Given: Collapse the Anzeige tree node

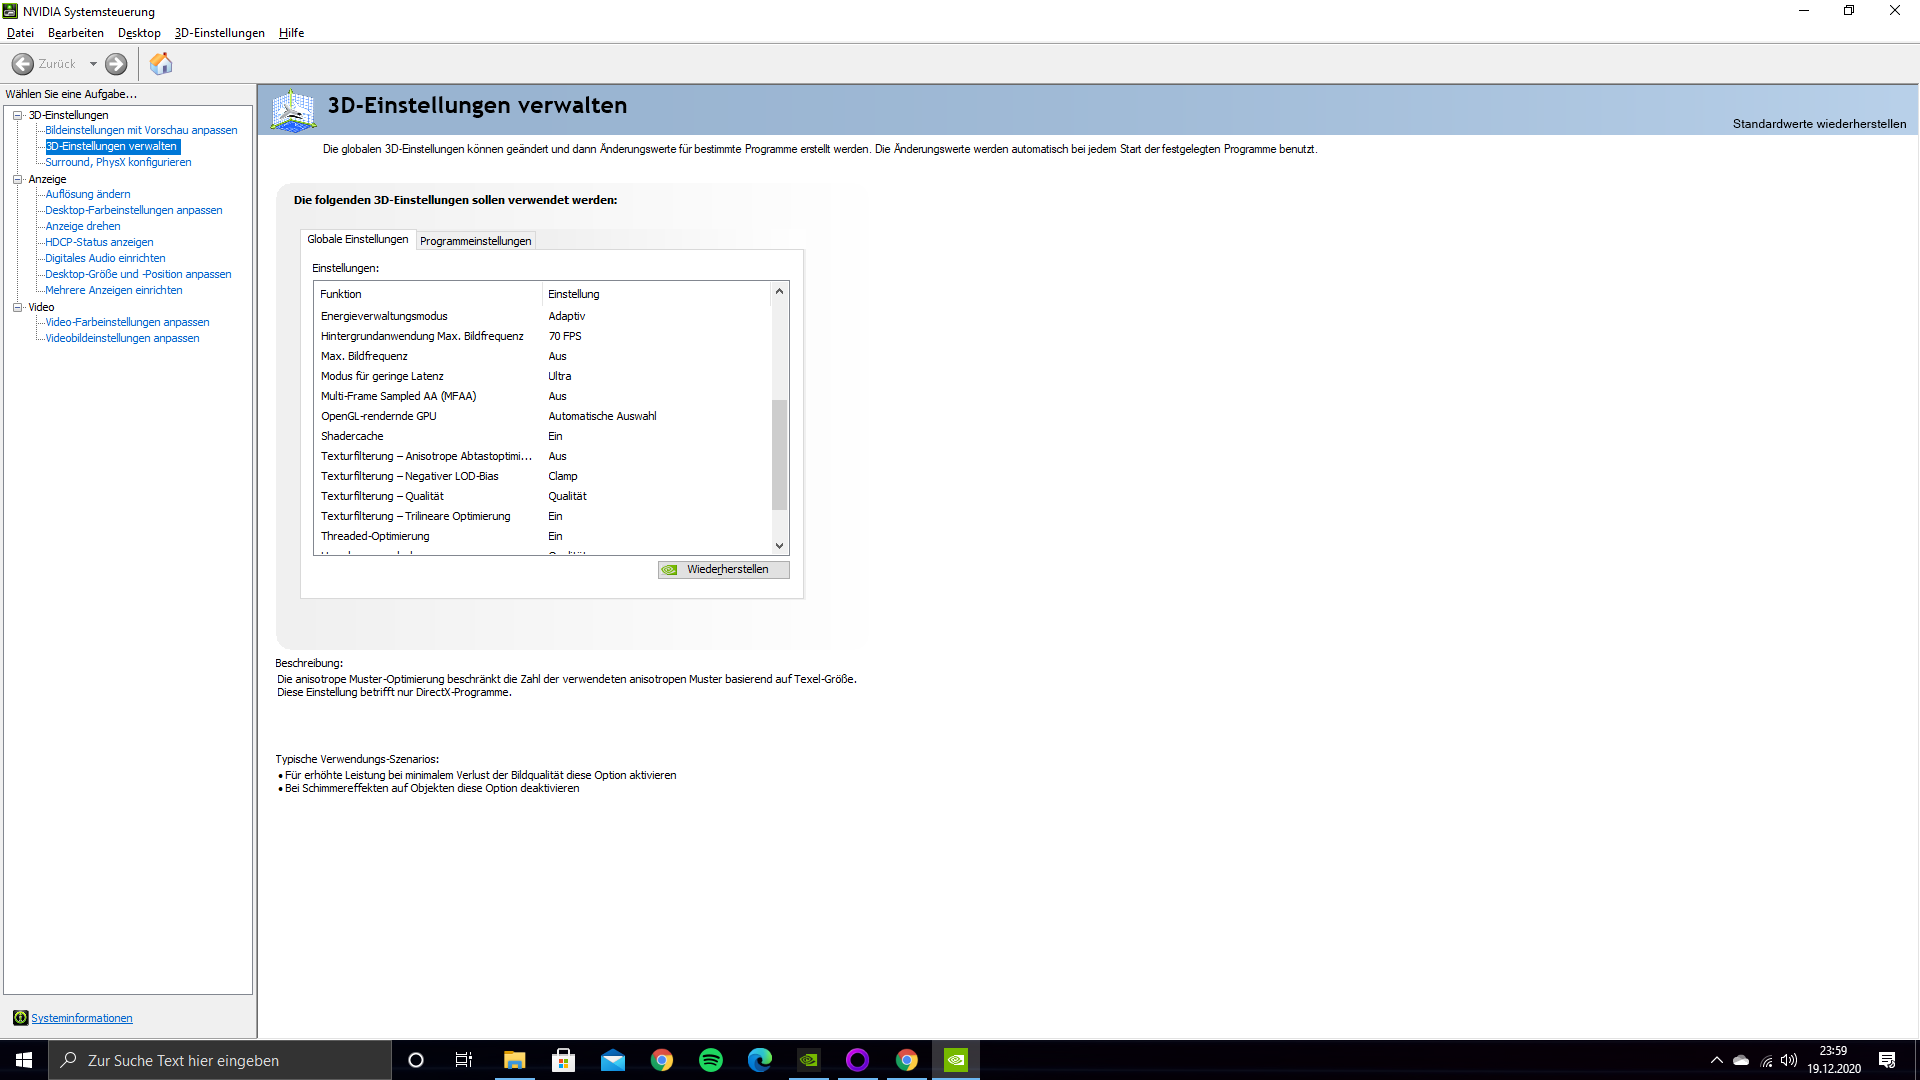Looking at the screenshot, I should [x=17, y=179].
